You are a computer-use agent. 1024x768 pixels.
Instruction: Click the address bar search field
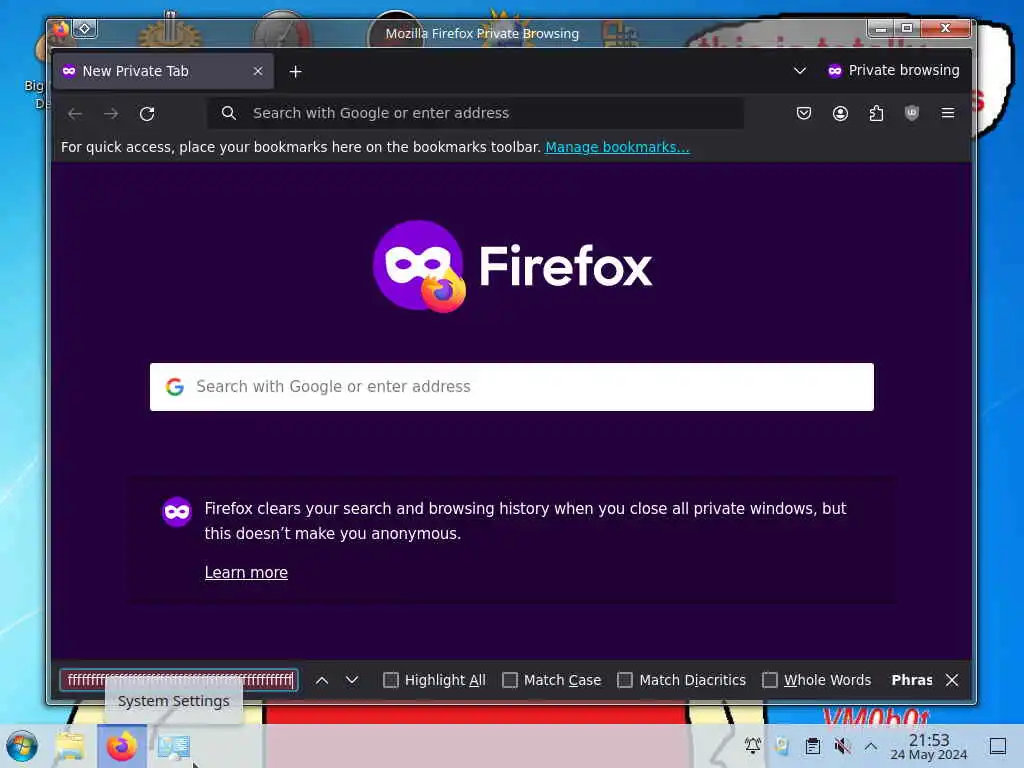[x=475, y=113]
